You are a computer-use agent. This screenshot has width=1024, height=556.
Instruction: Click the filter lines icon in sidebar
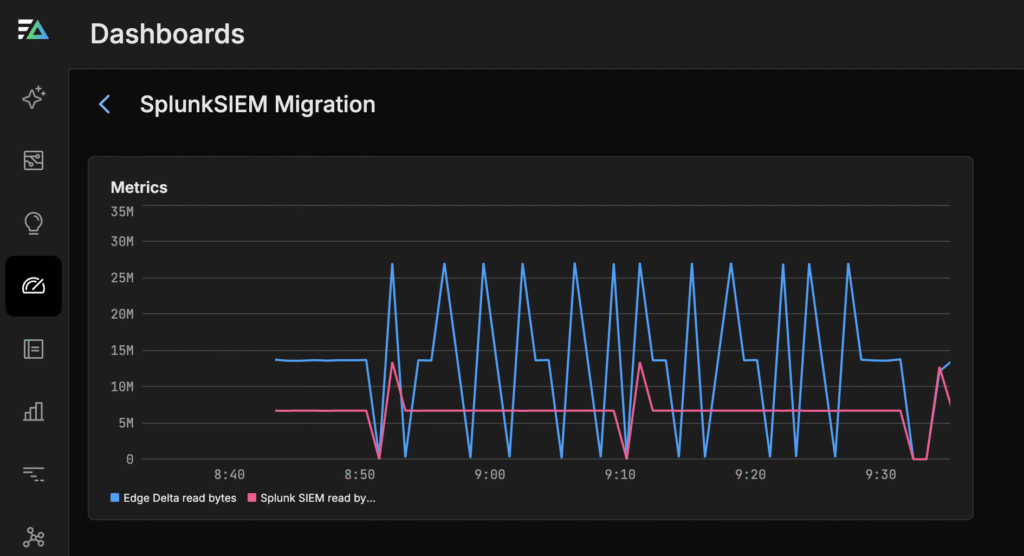click(x=34, y=474)
